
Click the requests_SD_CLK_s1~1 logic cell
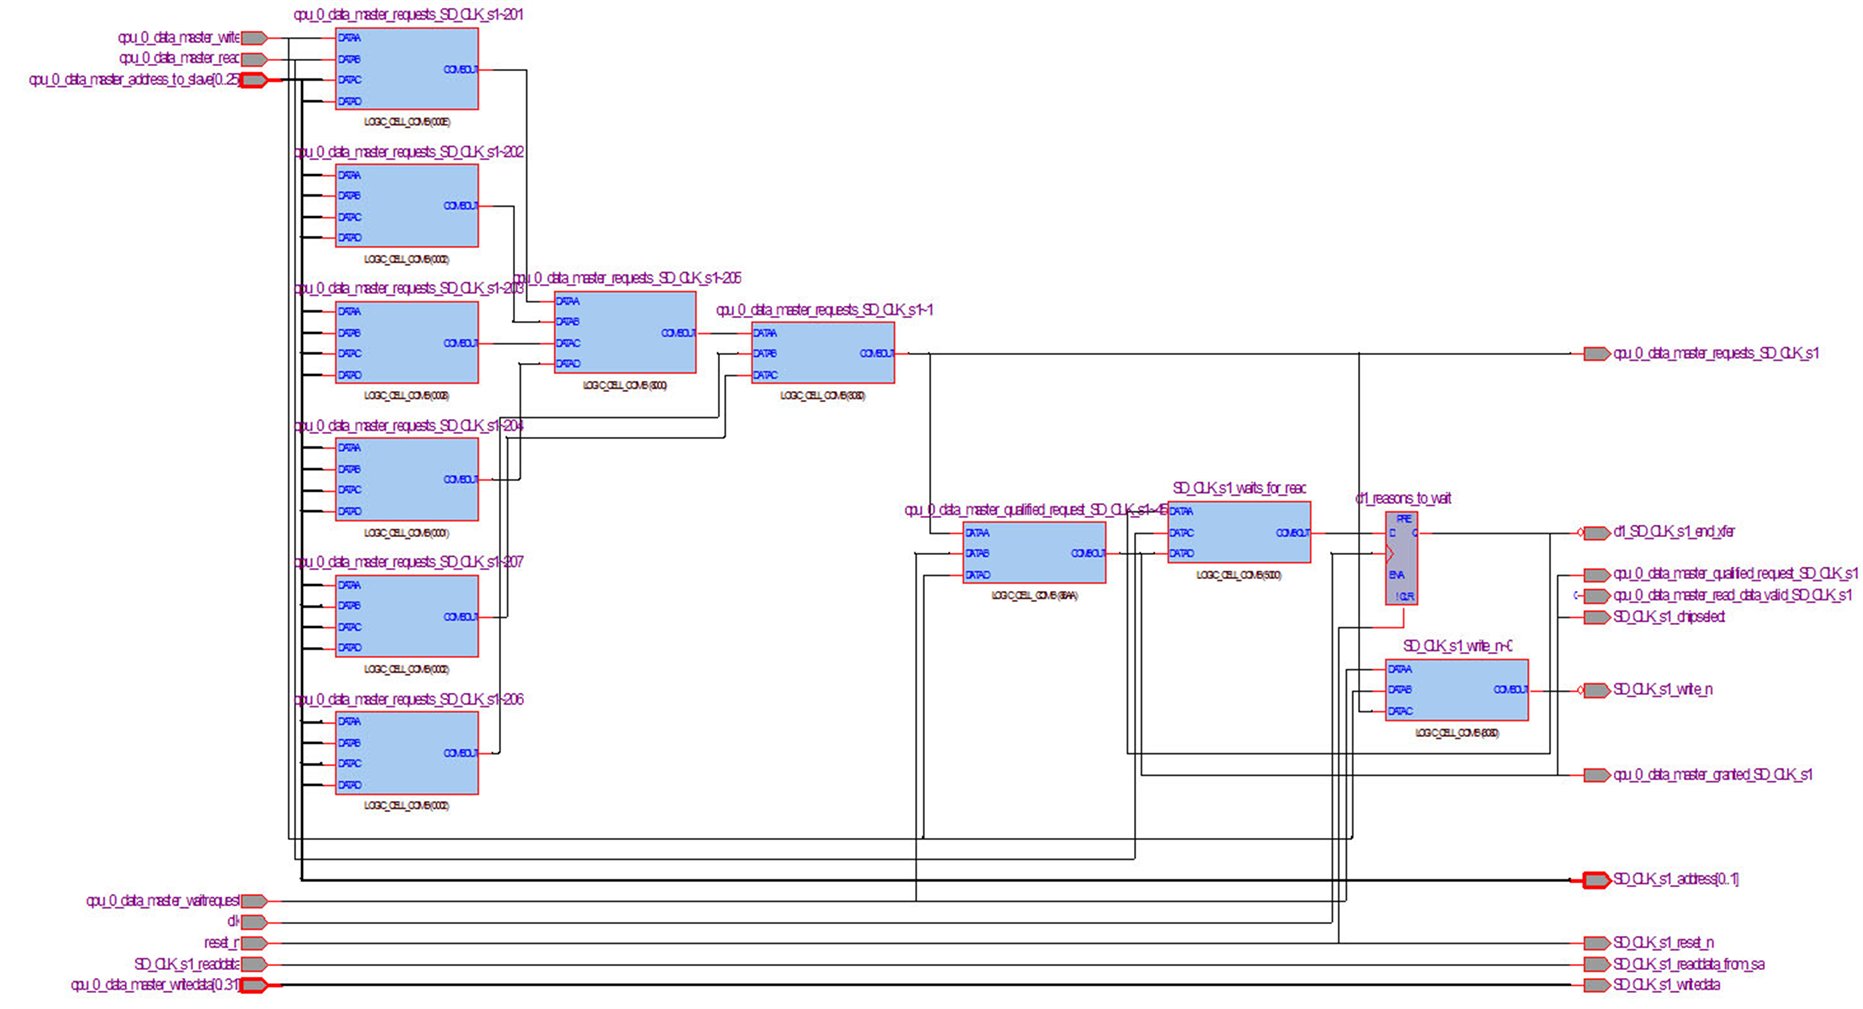pos(823,353)
